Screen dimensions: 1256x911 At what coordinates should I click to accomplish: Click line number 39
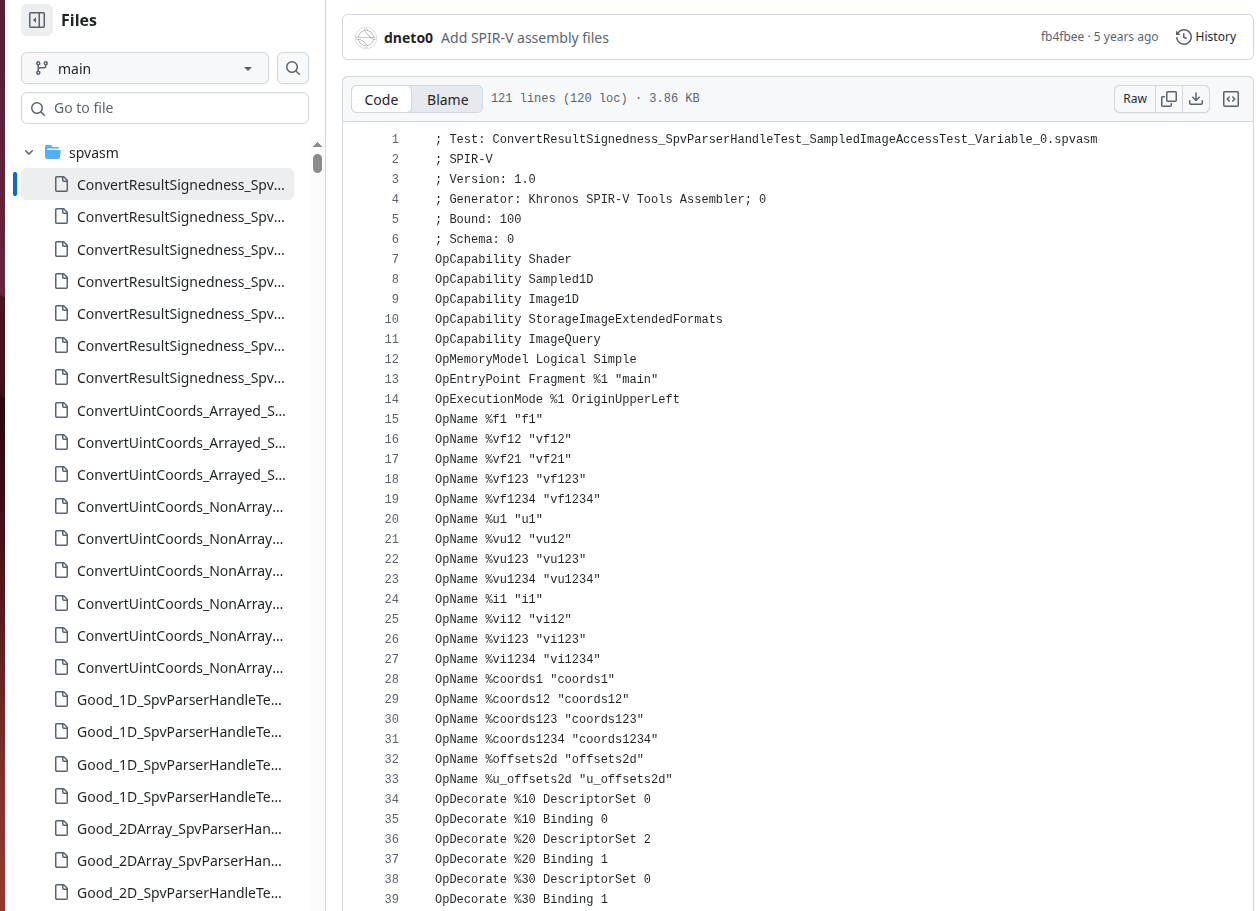click(x=391, y=899)
